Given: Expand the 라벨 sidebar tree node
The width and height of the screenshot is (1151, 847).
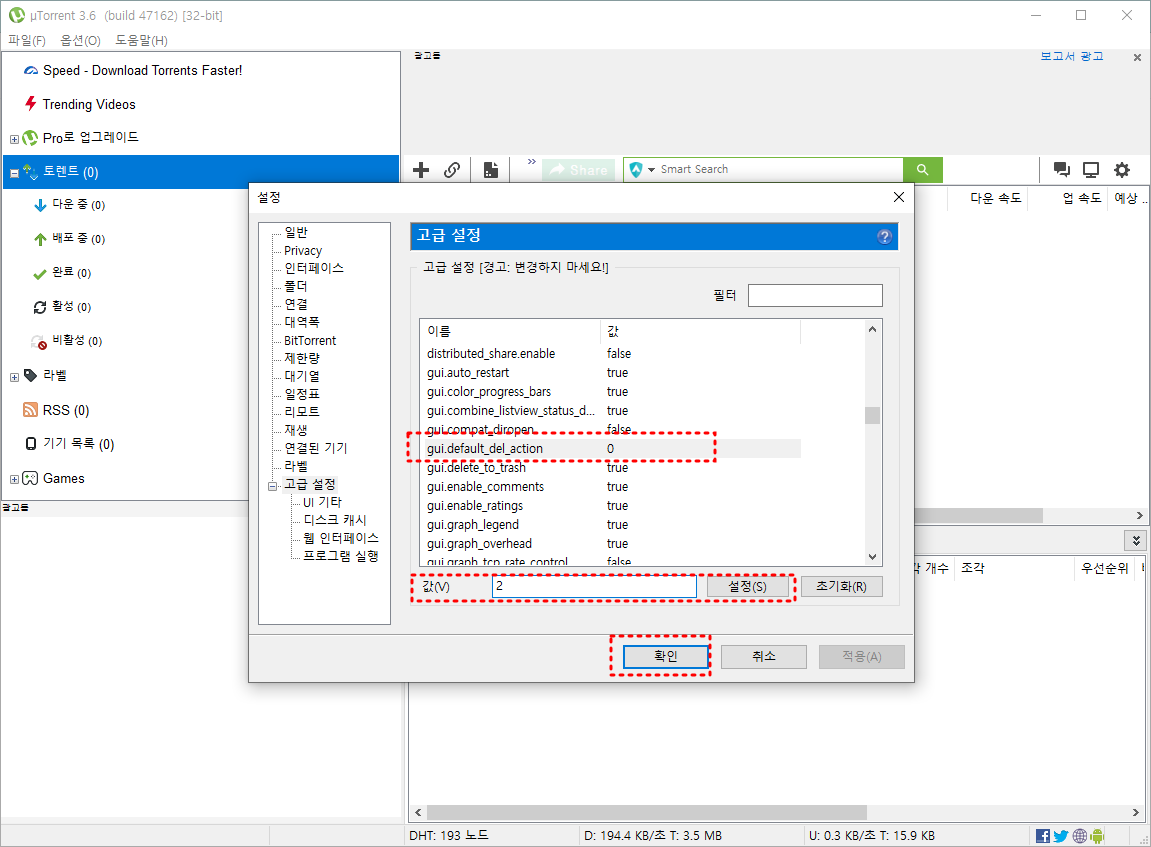Looking at the screenshot, I should tap(14, 377).
